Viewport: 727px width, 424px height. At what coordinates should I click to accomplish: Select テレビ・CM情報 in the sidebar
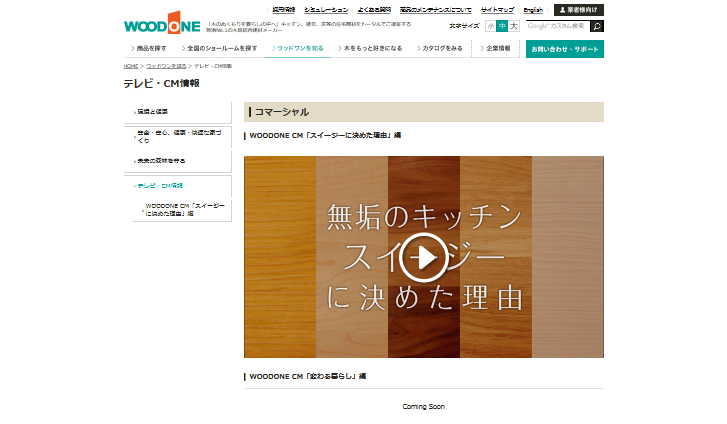[178, 186]
